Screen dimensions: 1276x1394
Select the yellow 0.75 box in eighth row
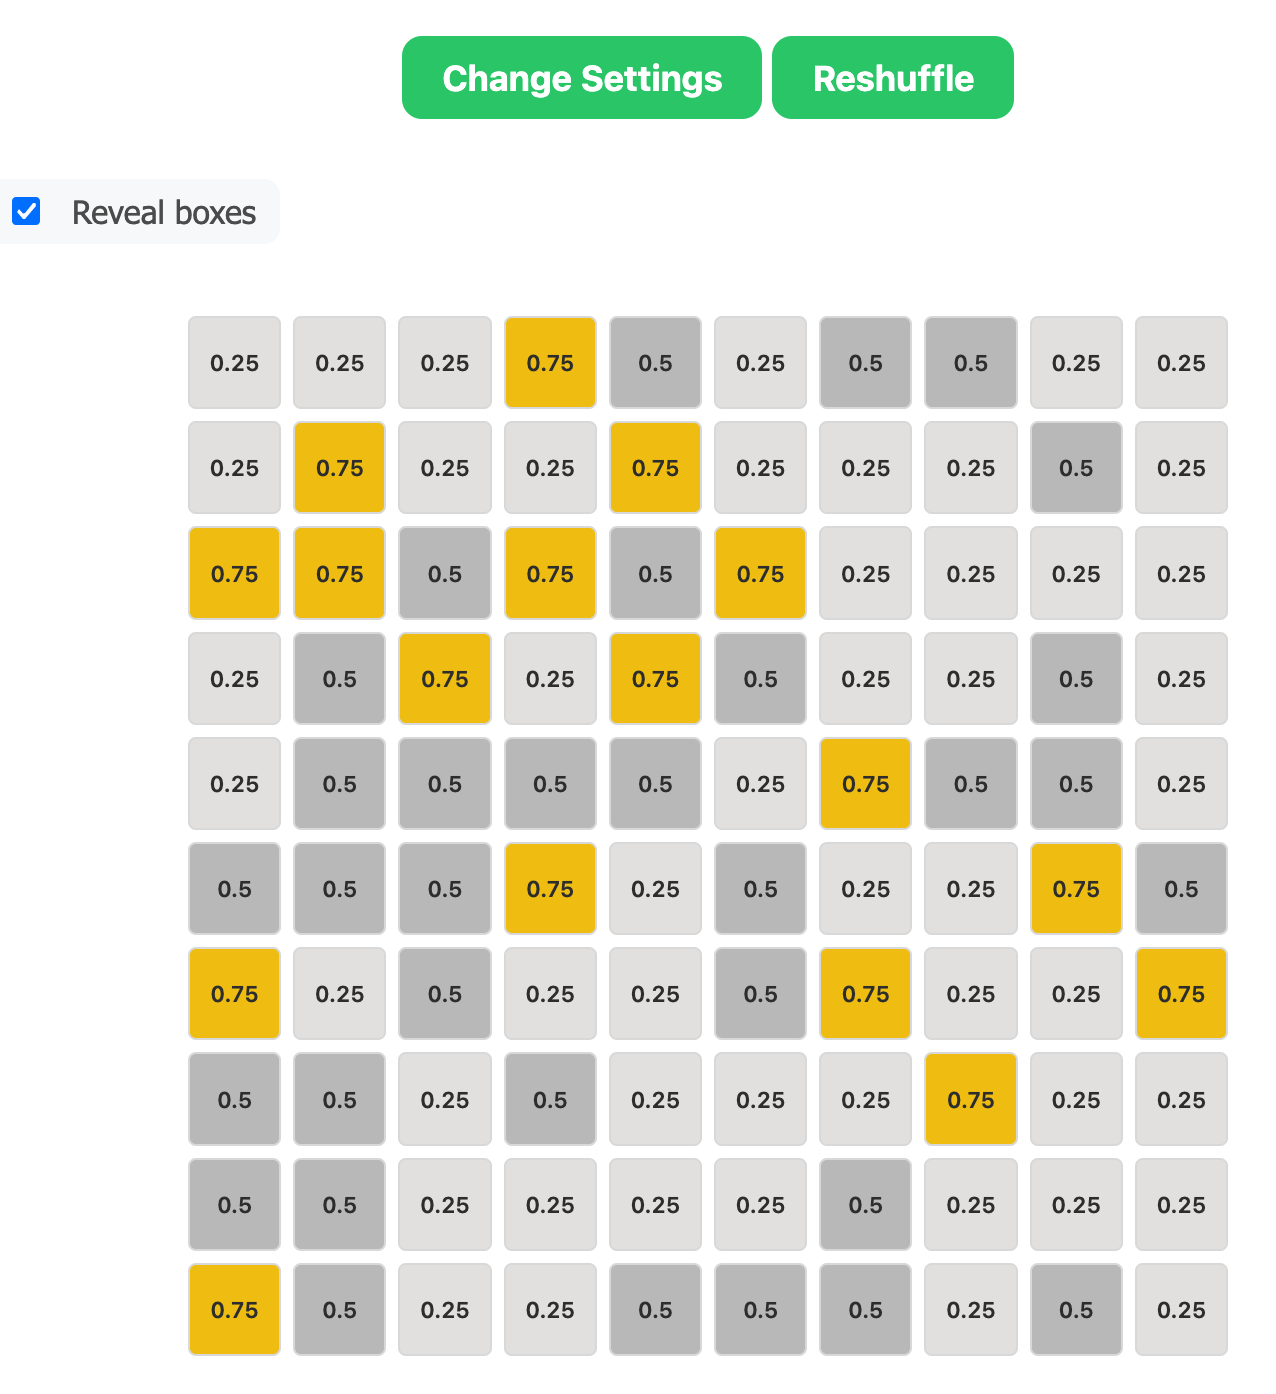pyautogui.click(x=970, y=1099)
